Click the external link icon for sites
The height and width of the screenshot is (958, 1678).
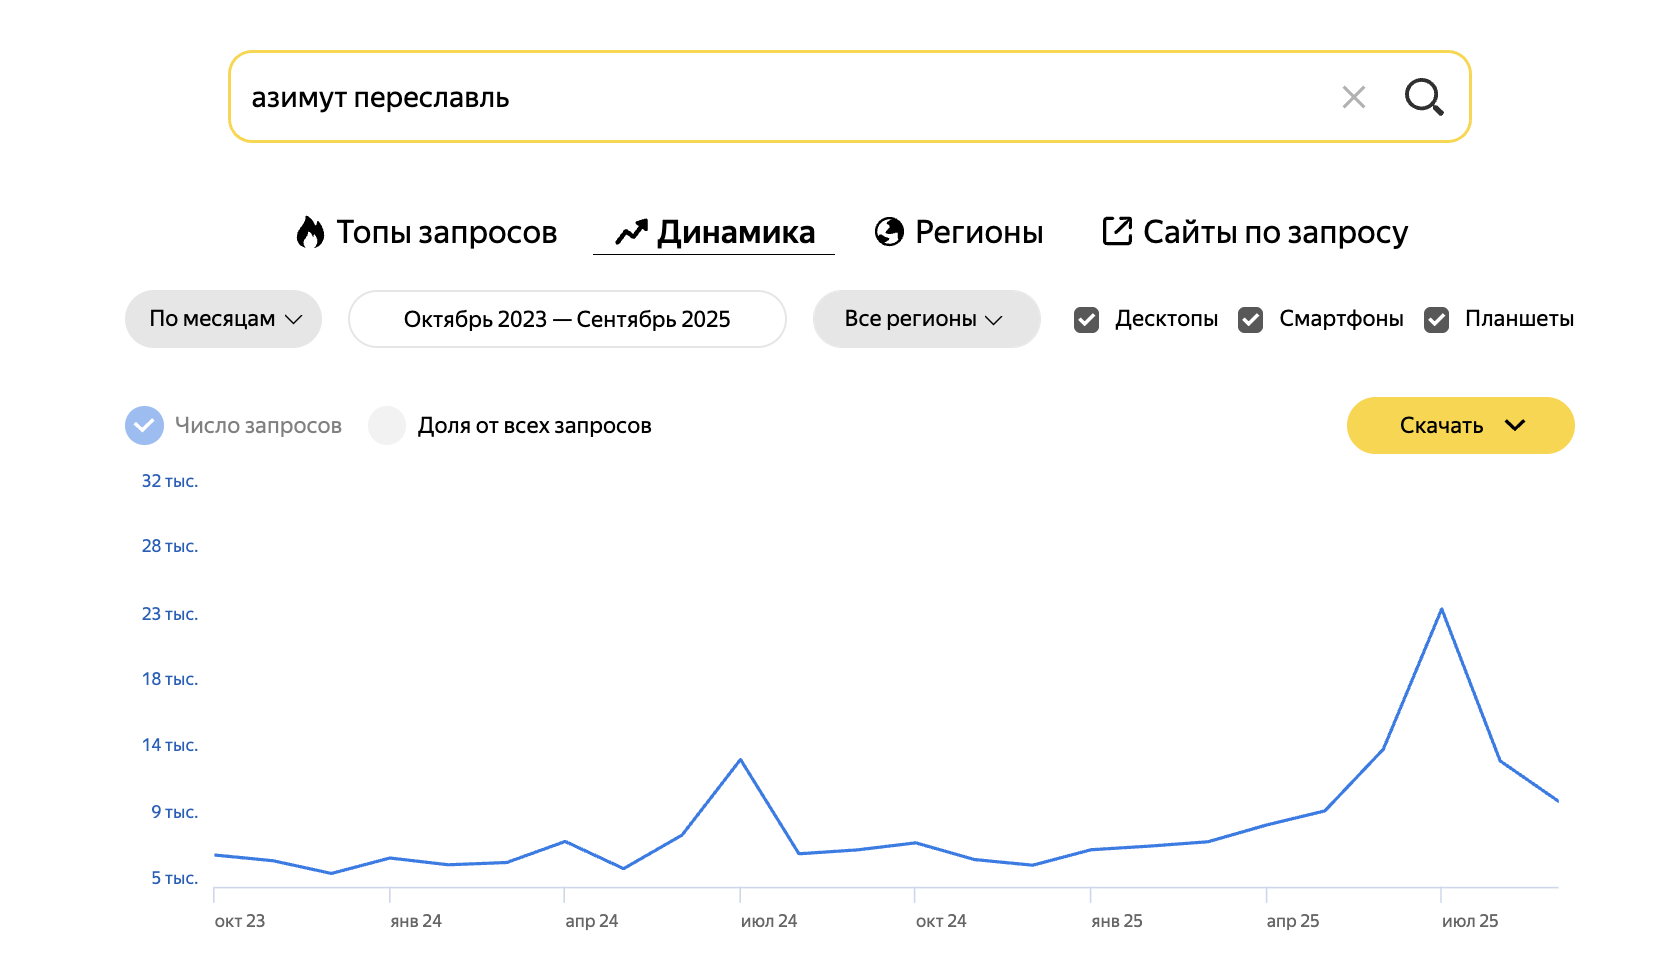[x=1117, y=231]
